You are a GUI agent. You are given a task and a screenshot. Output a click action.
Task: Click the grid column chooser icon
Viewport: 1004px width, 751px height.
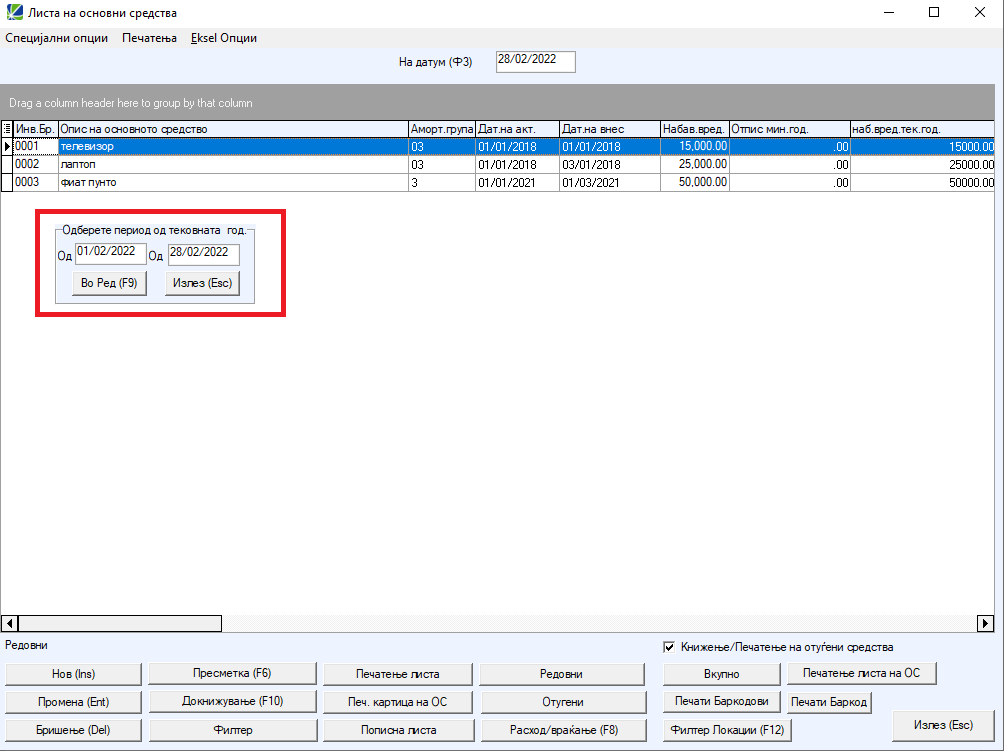pos(7,129)
